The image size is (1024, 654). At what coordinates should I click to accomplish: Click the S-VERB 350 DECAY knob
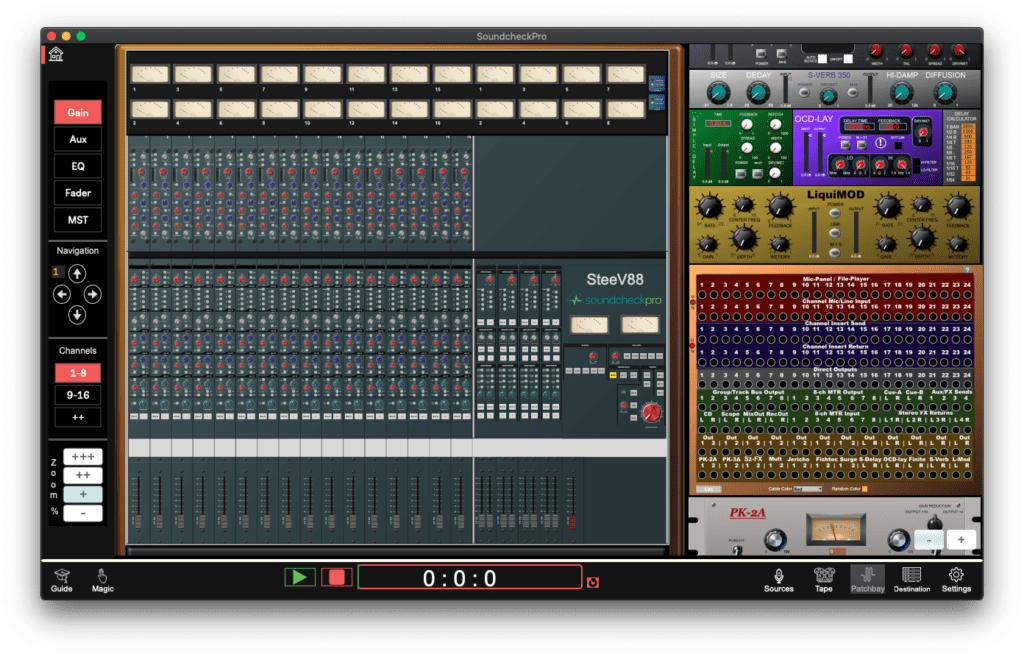758,93
